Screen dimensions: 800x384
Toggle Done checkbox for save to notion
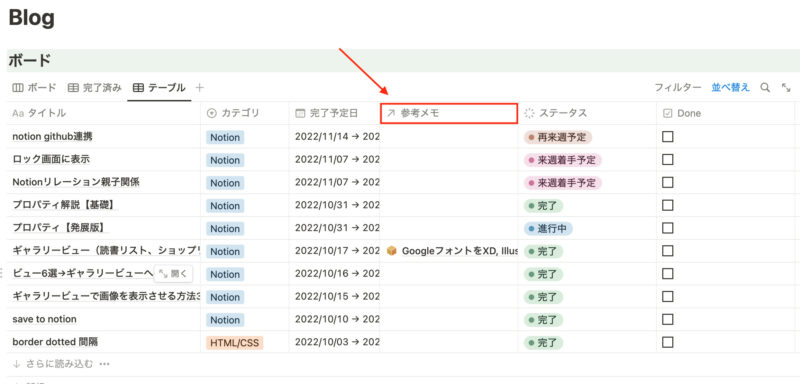tap(667, 319)
